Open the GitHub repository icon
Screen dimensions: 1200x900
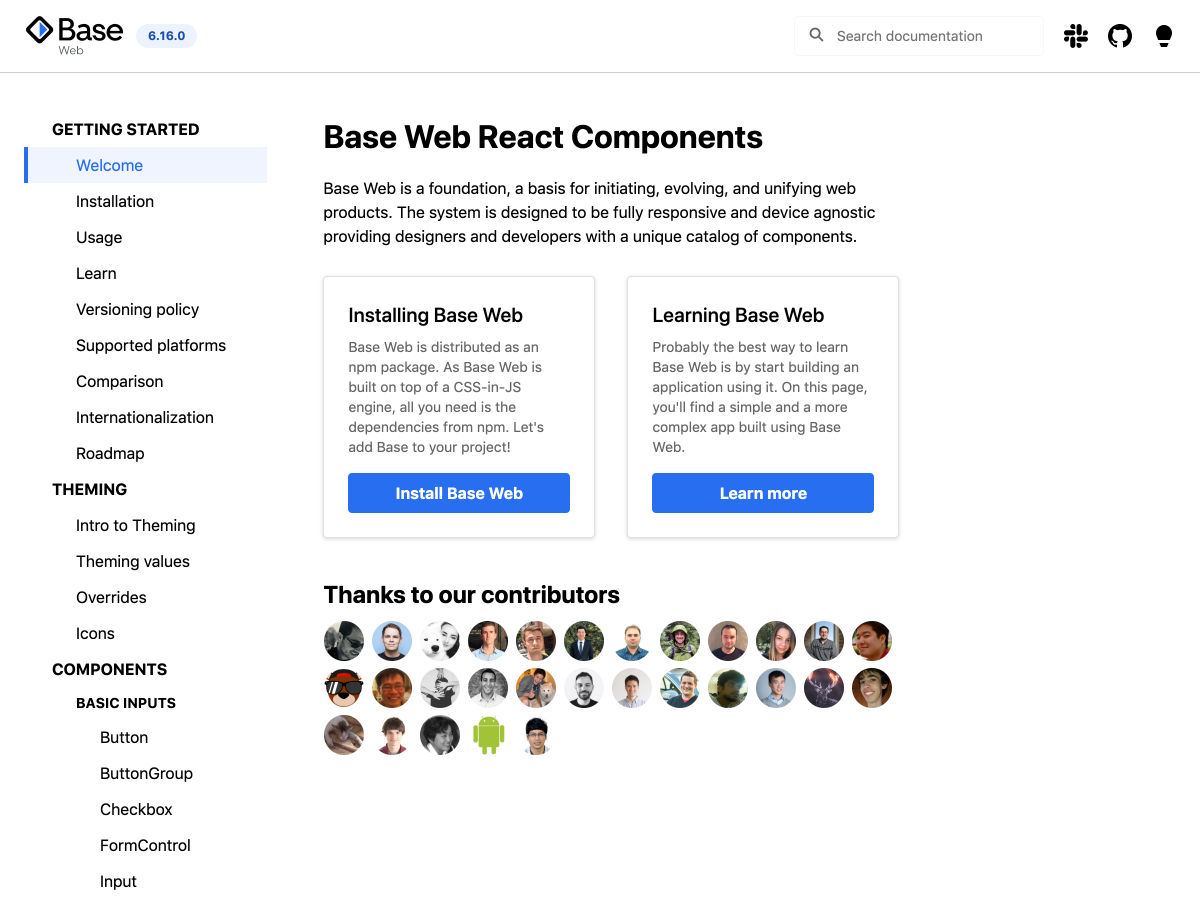click(x=1120, y=36)
